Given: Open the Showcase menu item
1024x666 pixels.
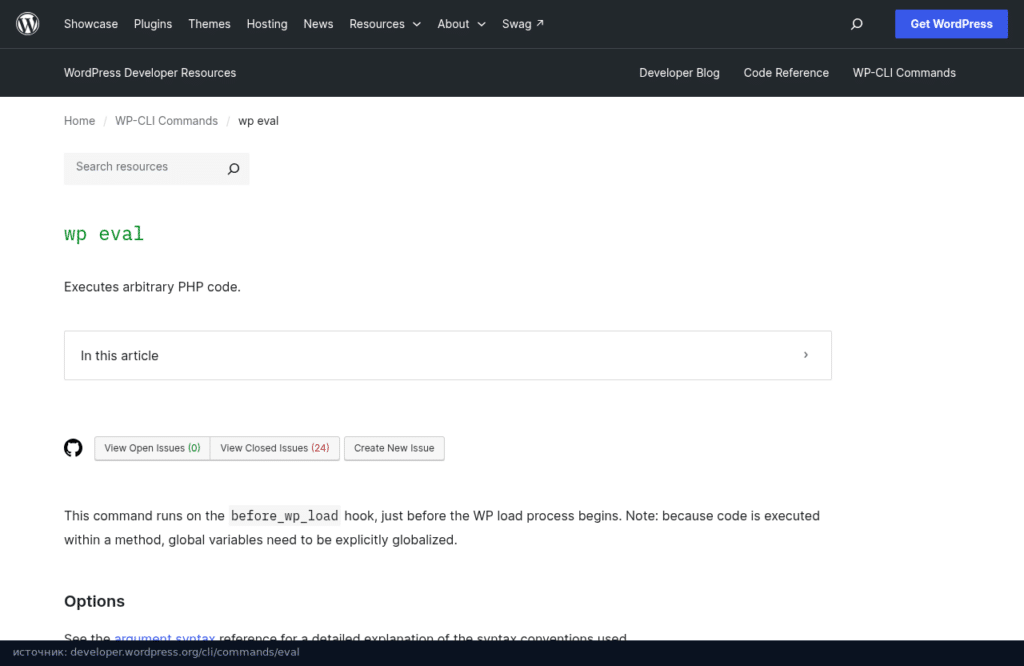Looking at the screenshot, I should click(x=91, y=24).
